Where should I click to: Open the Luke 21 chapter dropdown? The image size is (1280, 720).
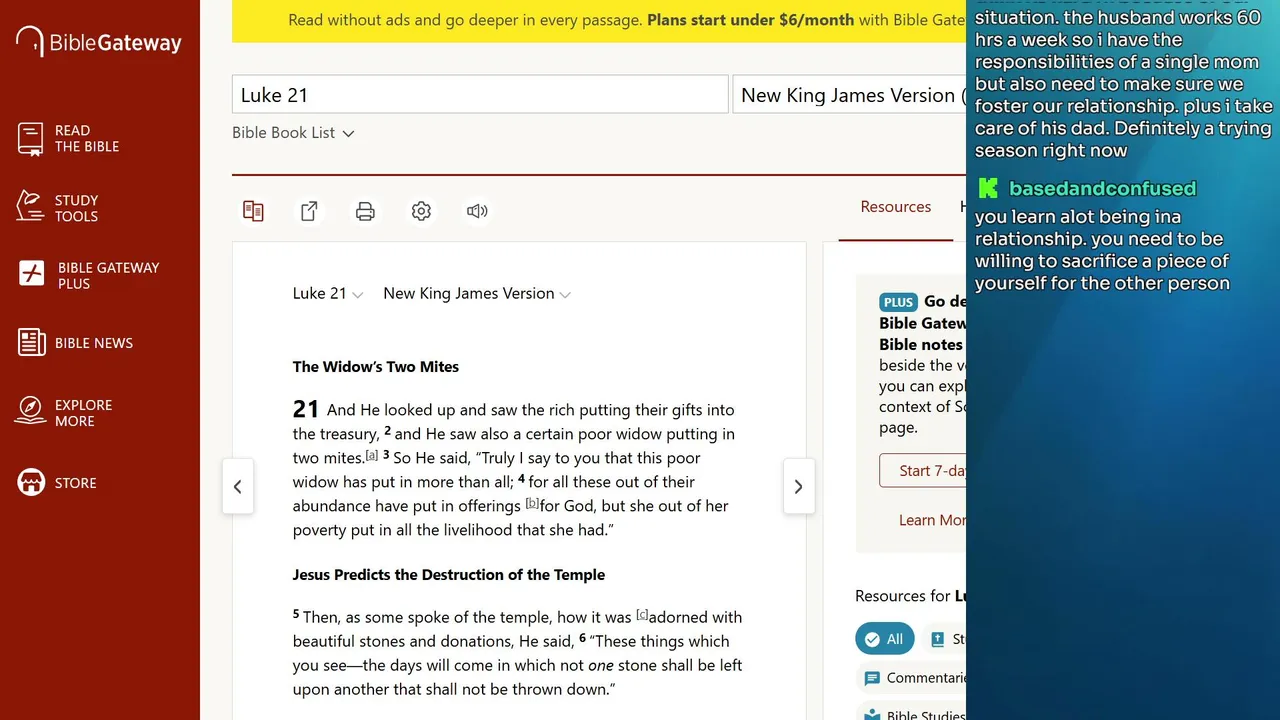(x=328, y=294)
